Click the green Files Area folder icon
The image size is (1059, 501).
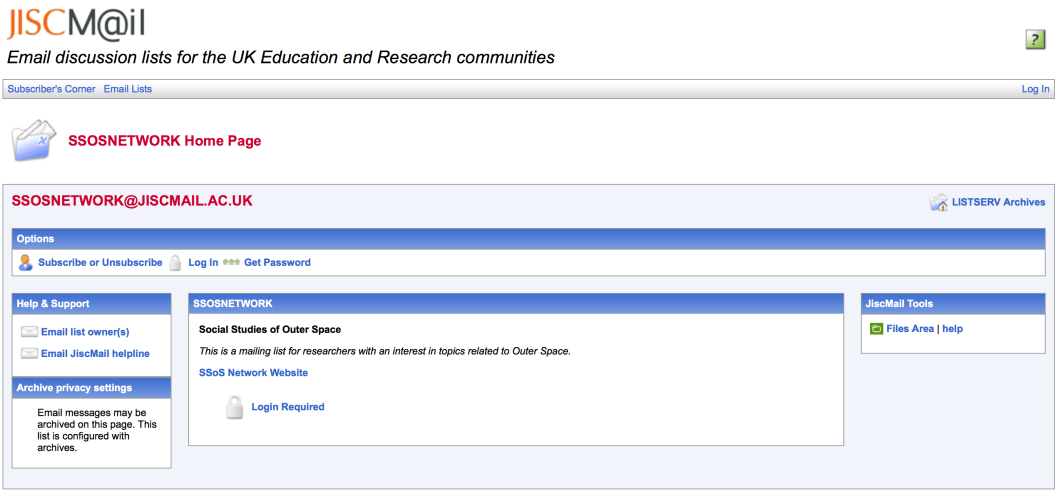876,329
